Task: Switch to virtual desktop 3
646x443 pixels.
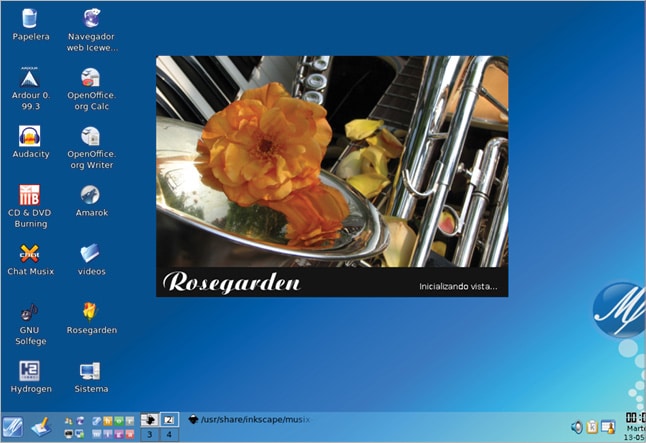Action: coord(150,434)
